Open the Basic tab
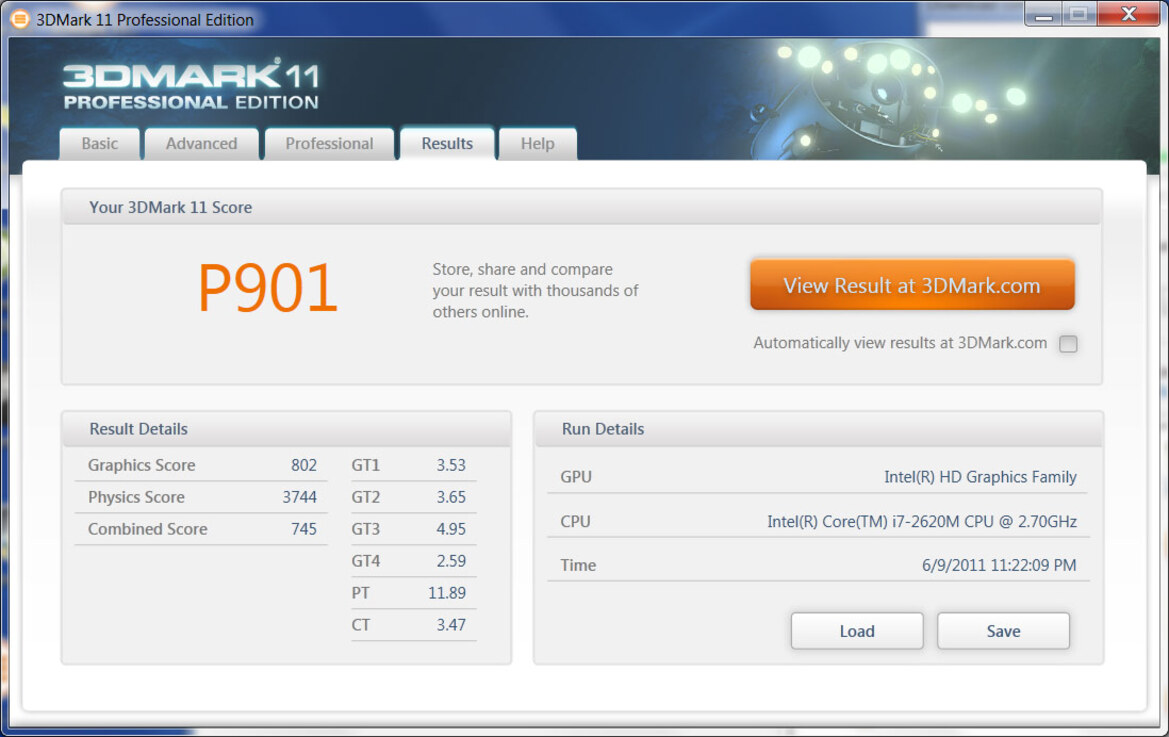The width and height of the screenshot is (1169, 737). (100, 144)
